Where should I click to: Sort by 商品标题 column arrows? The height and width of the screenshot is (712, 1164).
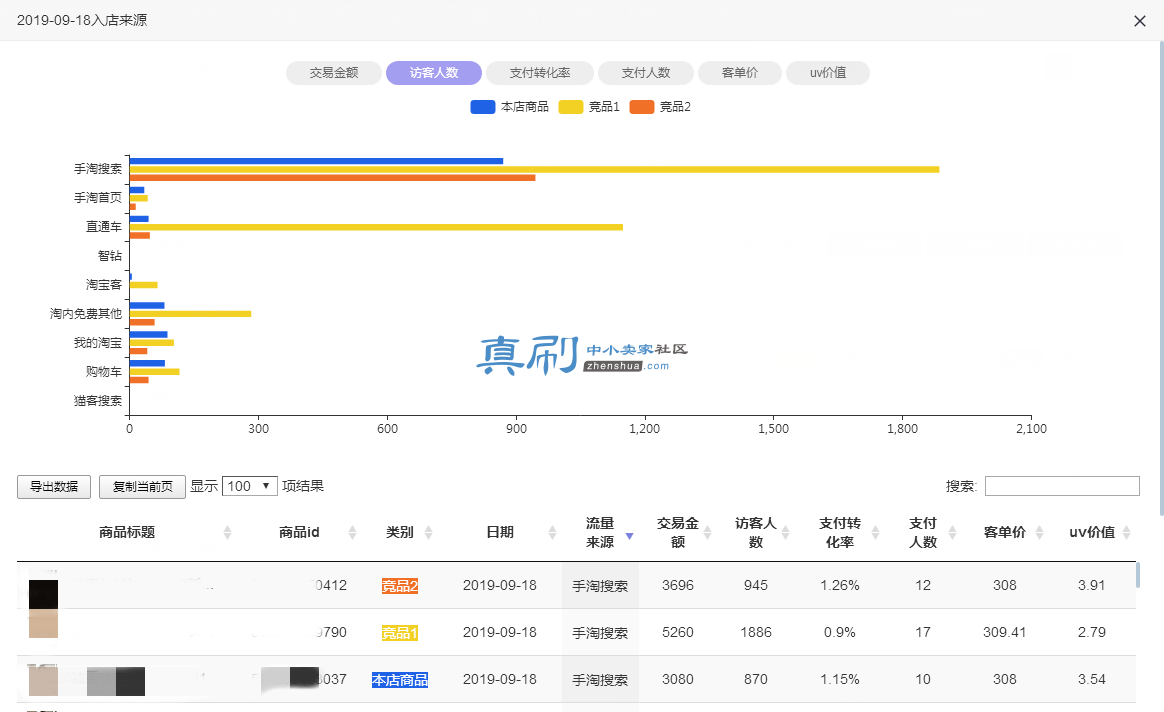click(227, 532)
